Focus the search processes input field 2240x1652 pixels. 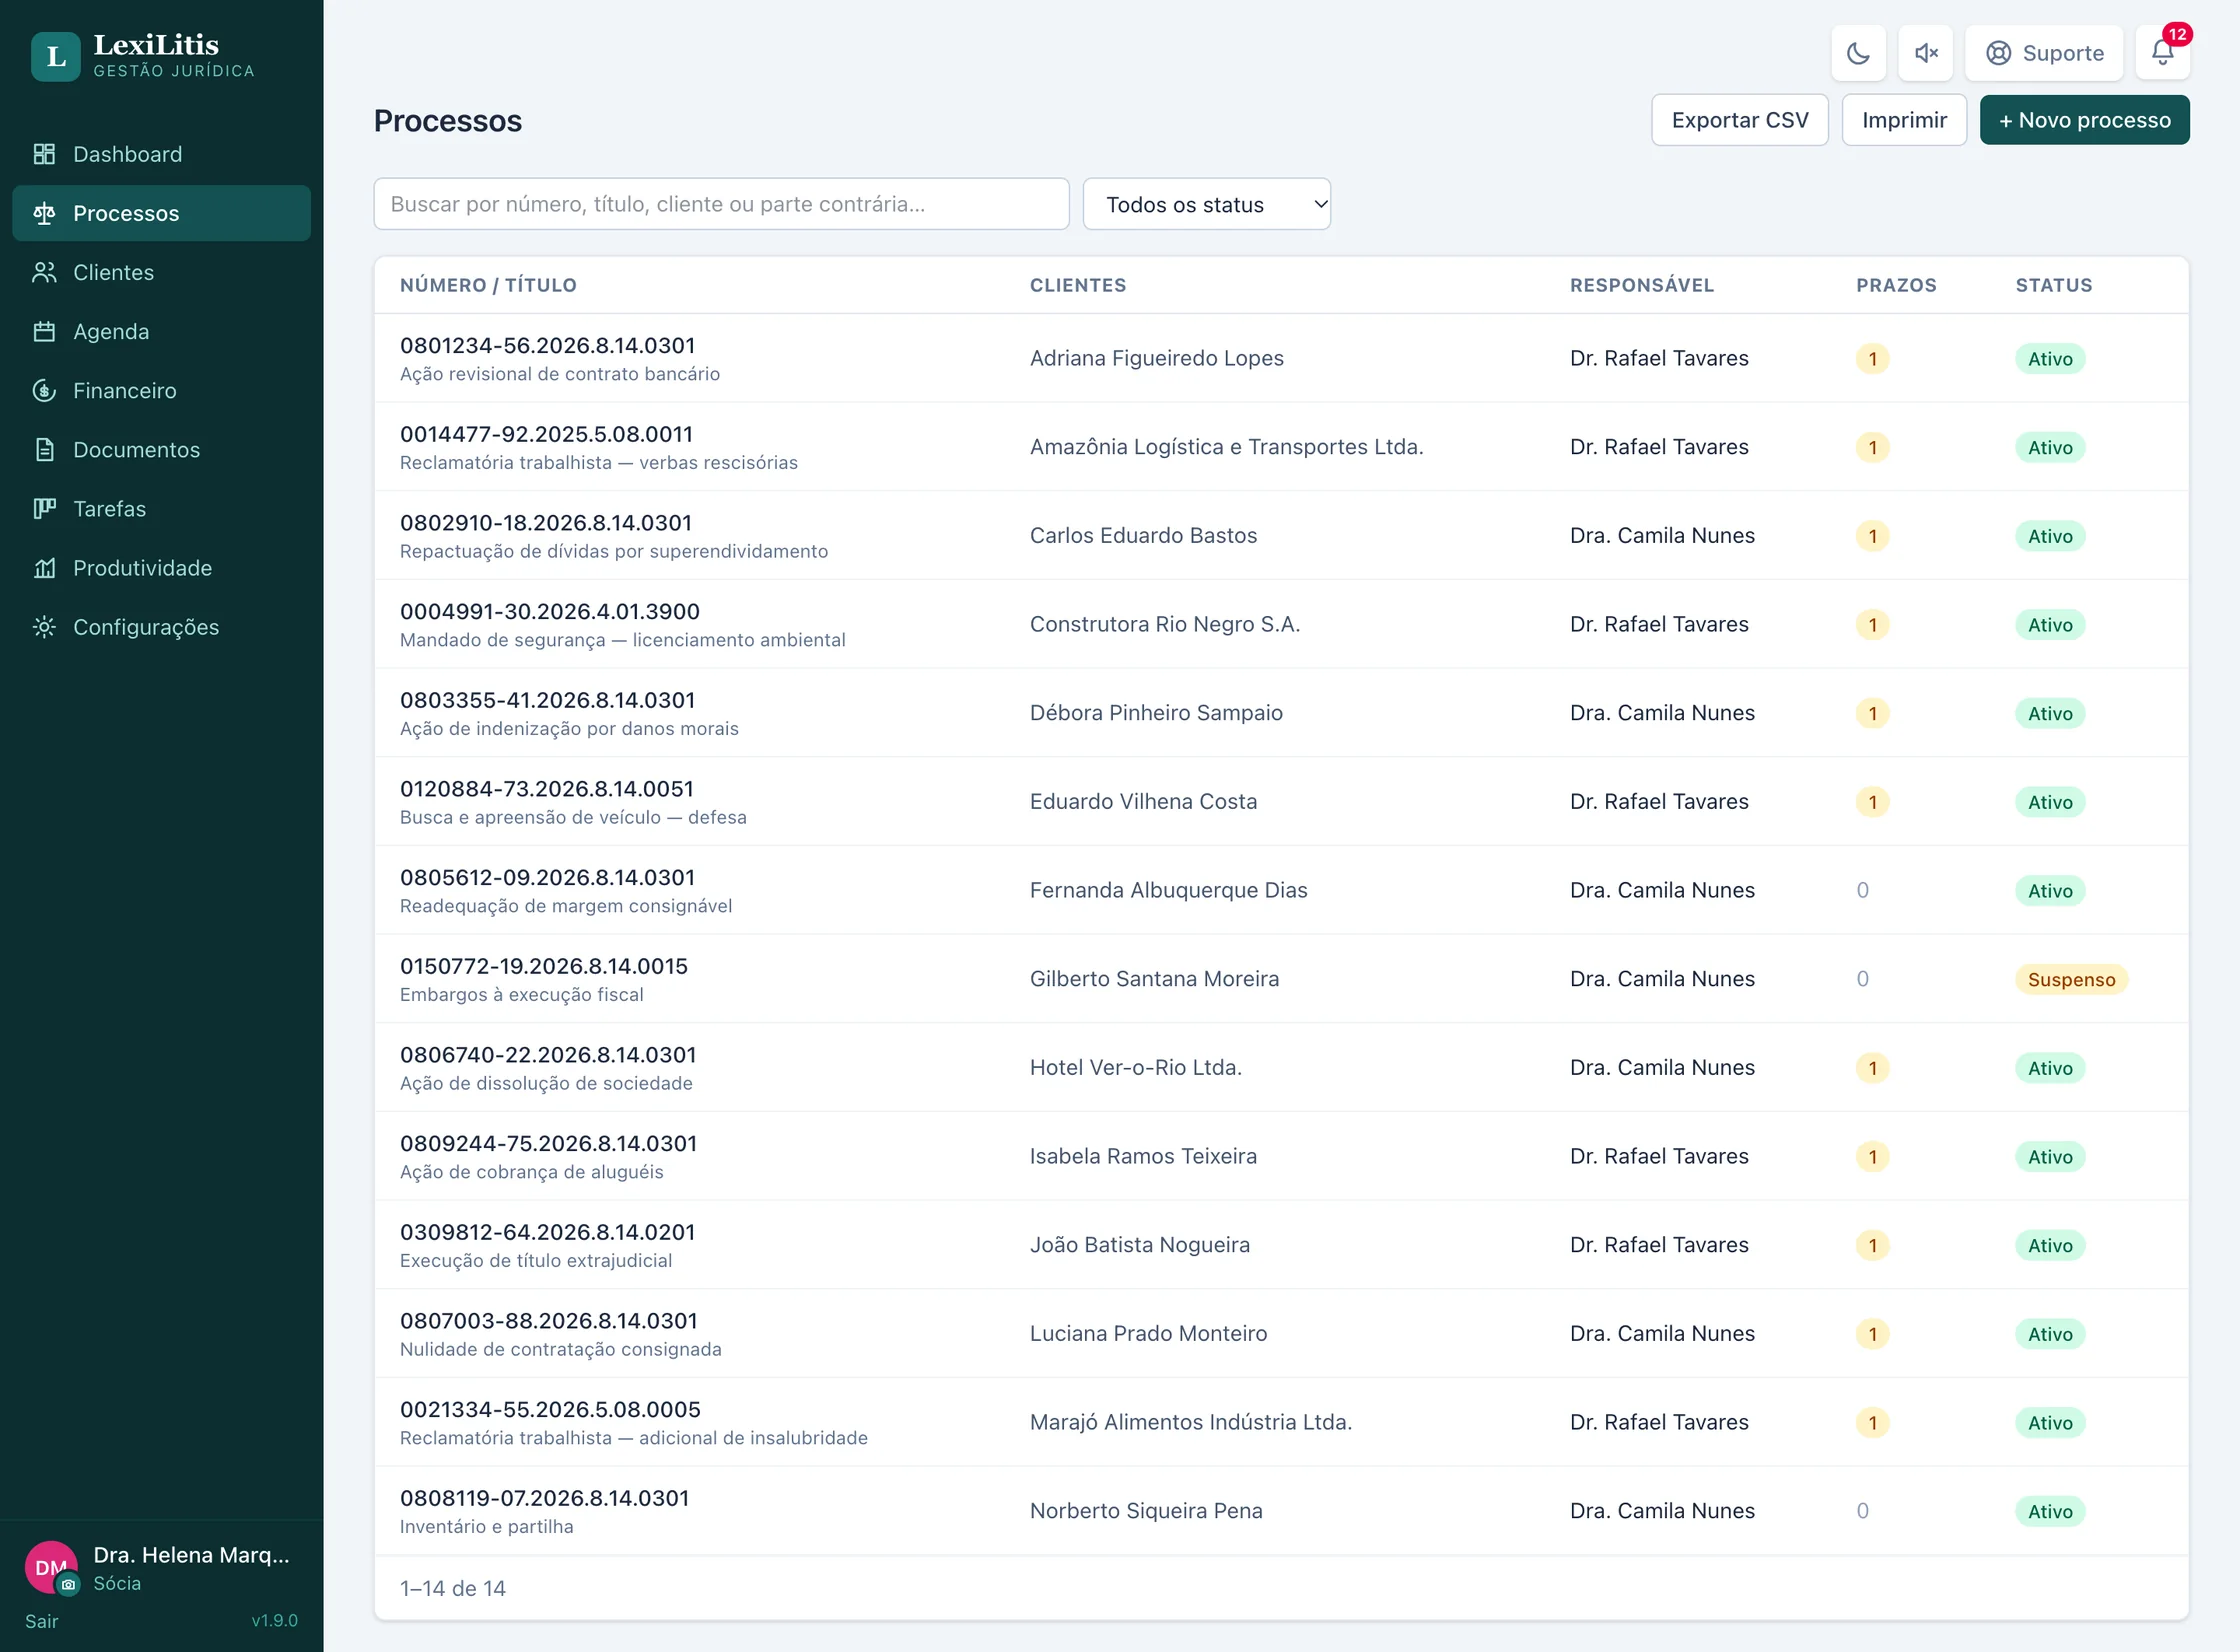(721, 204)
